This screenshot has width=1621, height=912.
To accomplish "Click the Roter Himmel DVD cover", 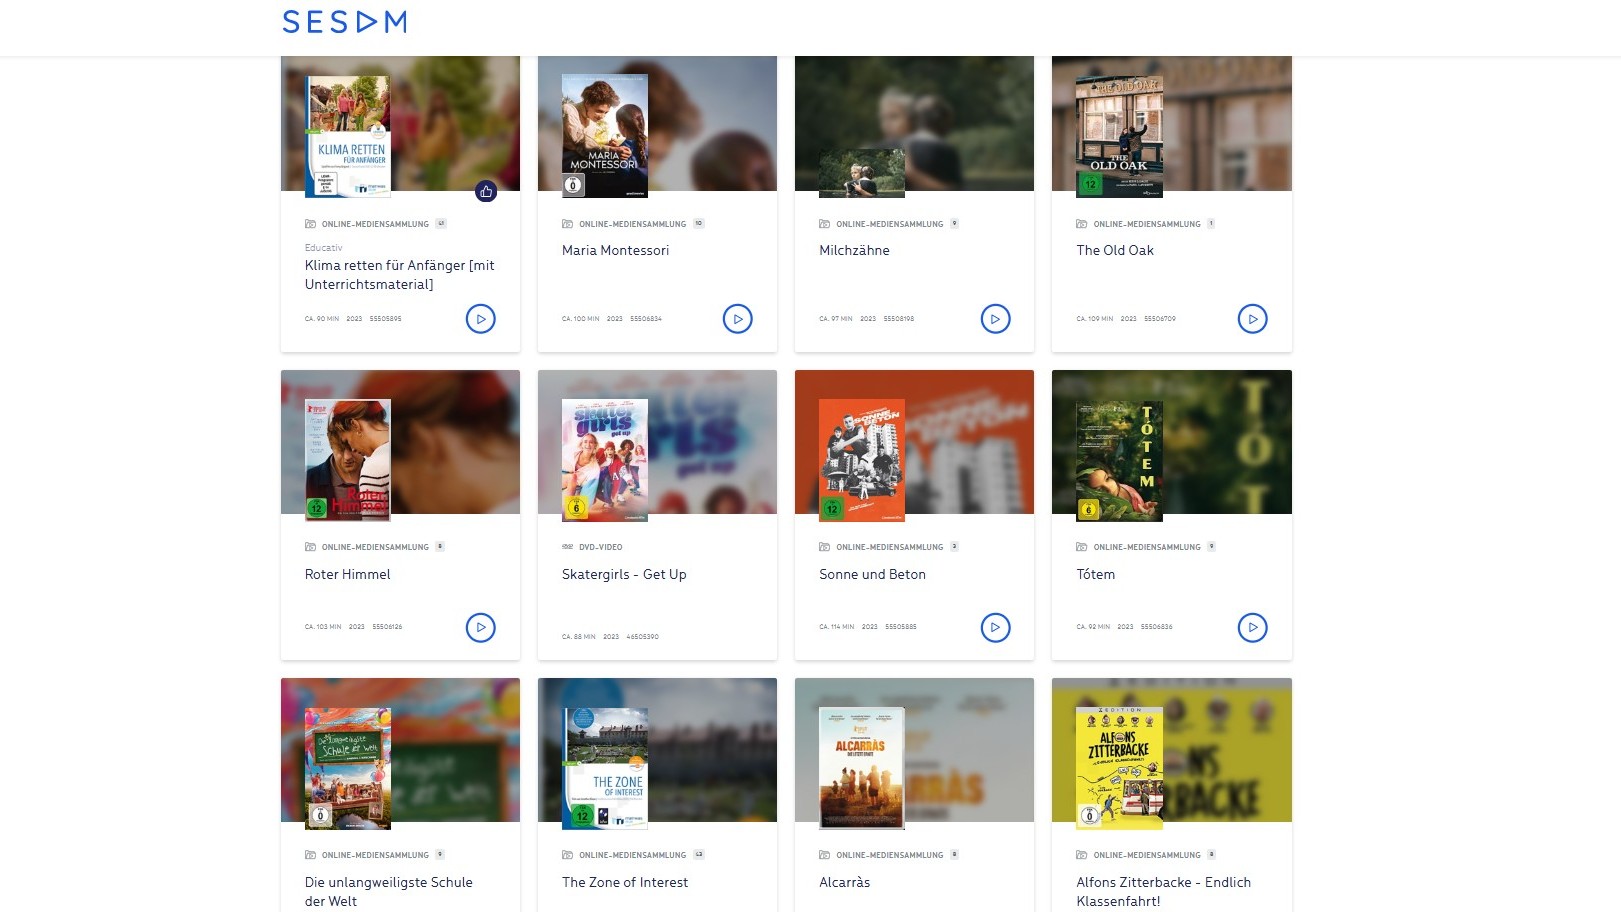I will click(348, 460).
